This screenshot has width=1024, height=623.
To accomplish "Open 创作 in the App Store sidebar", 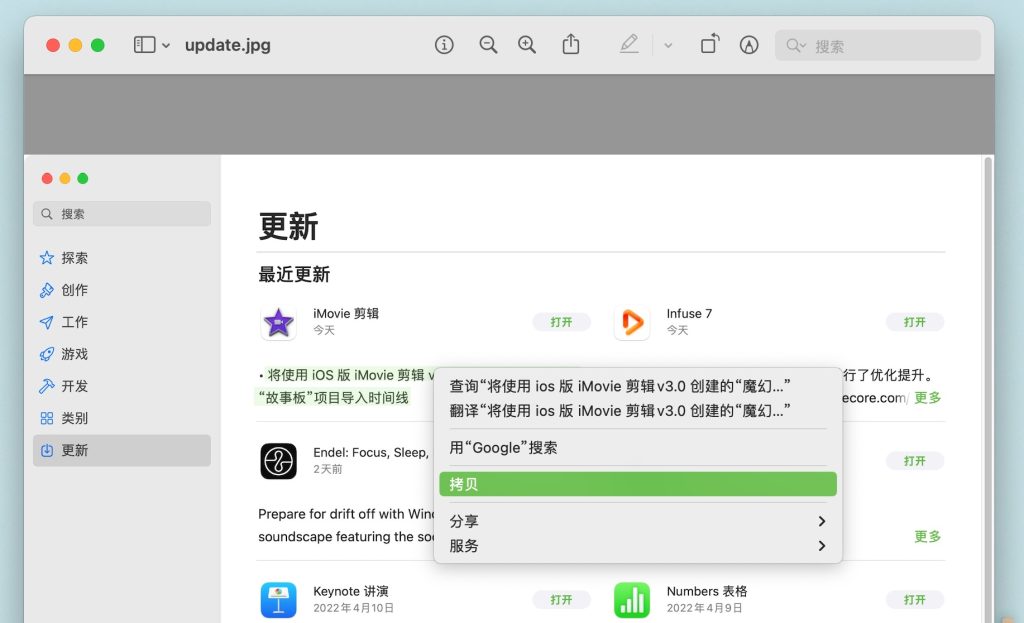I will pos(122,290).
